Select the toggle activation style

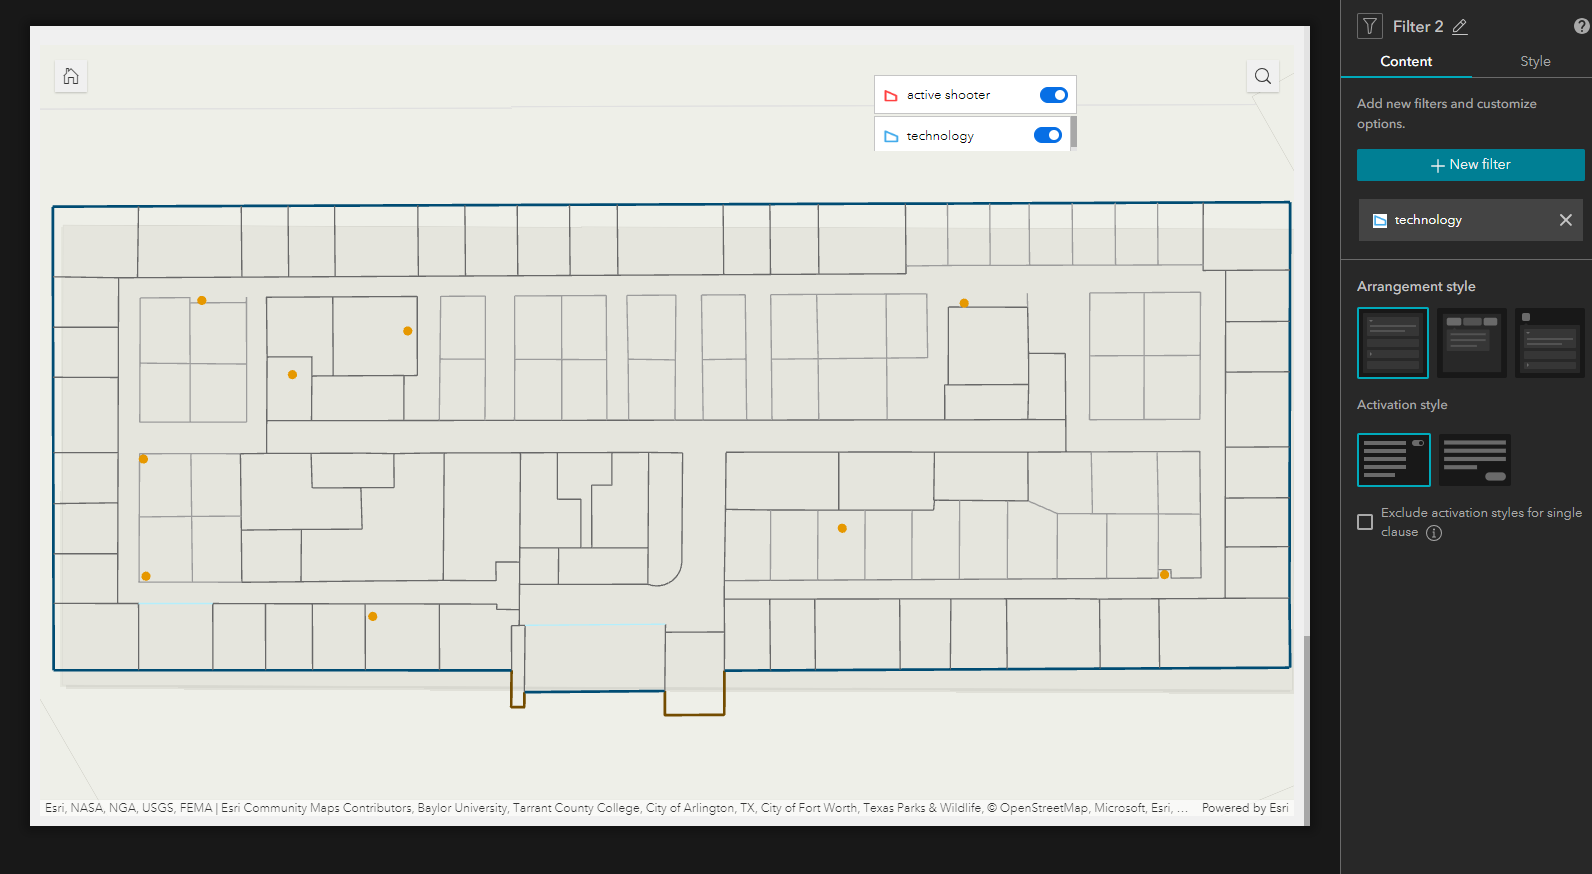point(1394,460)
